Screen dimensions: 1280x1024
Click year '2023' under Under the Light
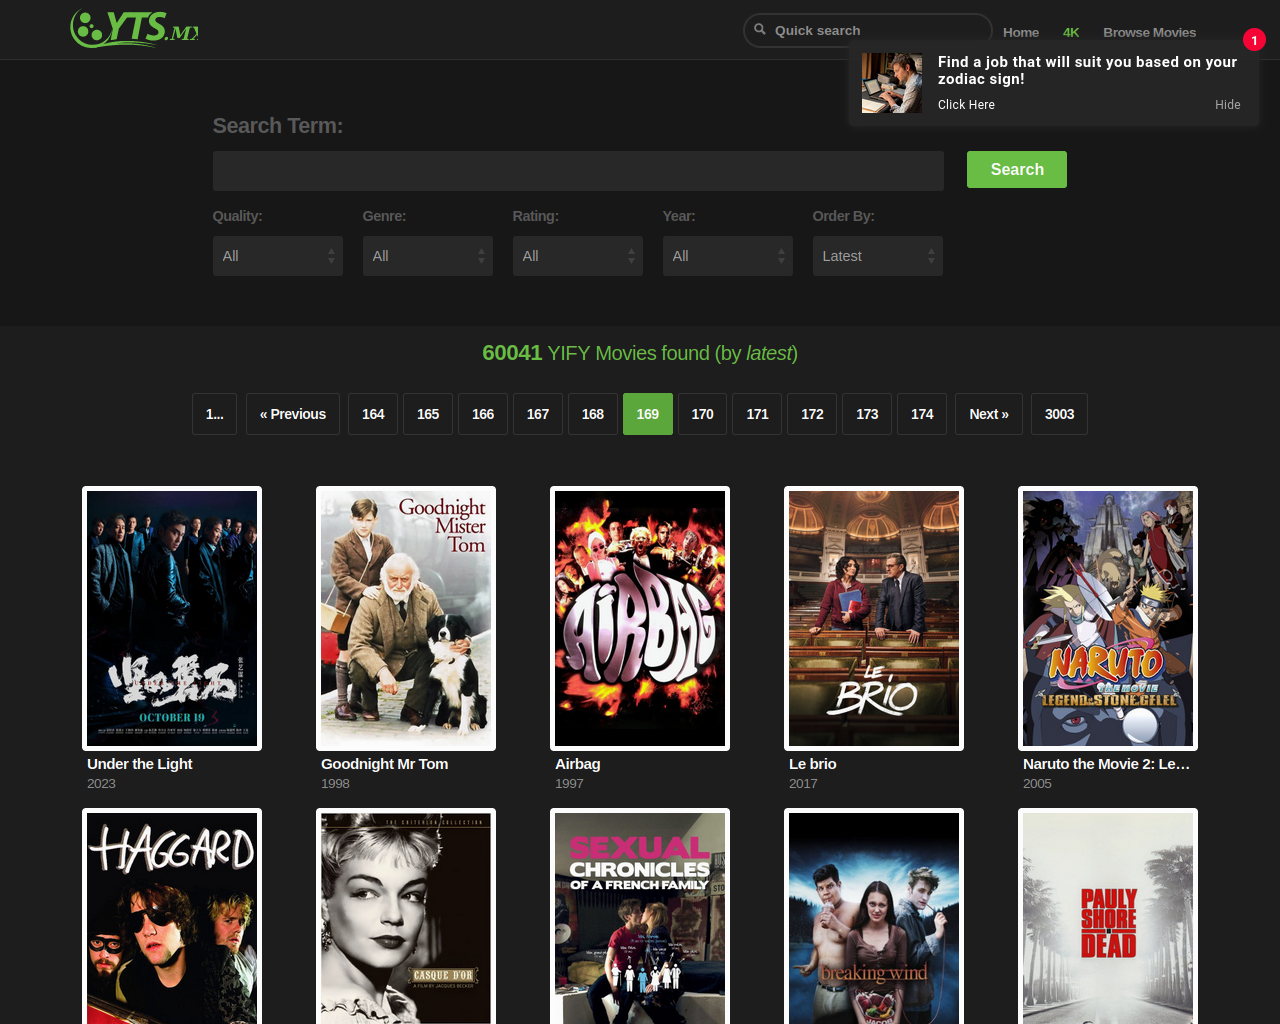point(101,784)
